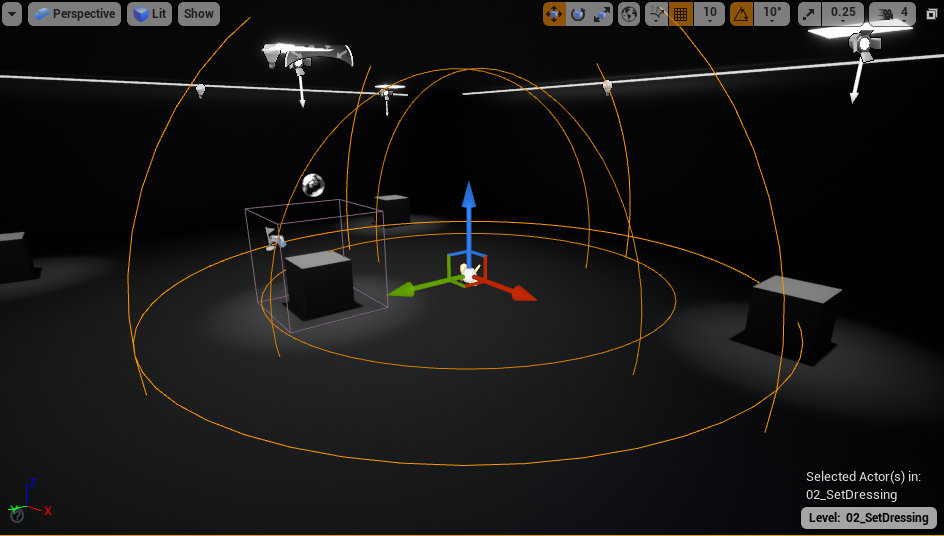
Task: Open grid snap size dropdown showing 10
Action: click(x=709, y=13)
